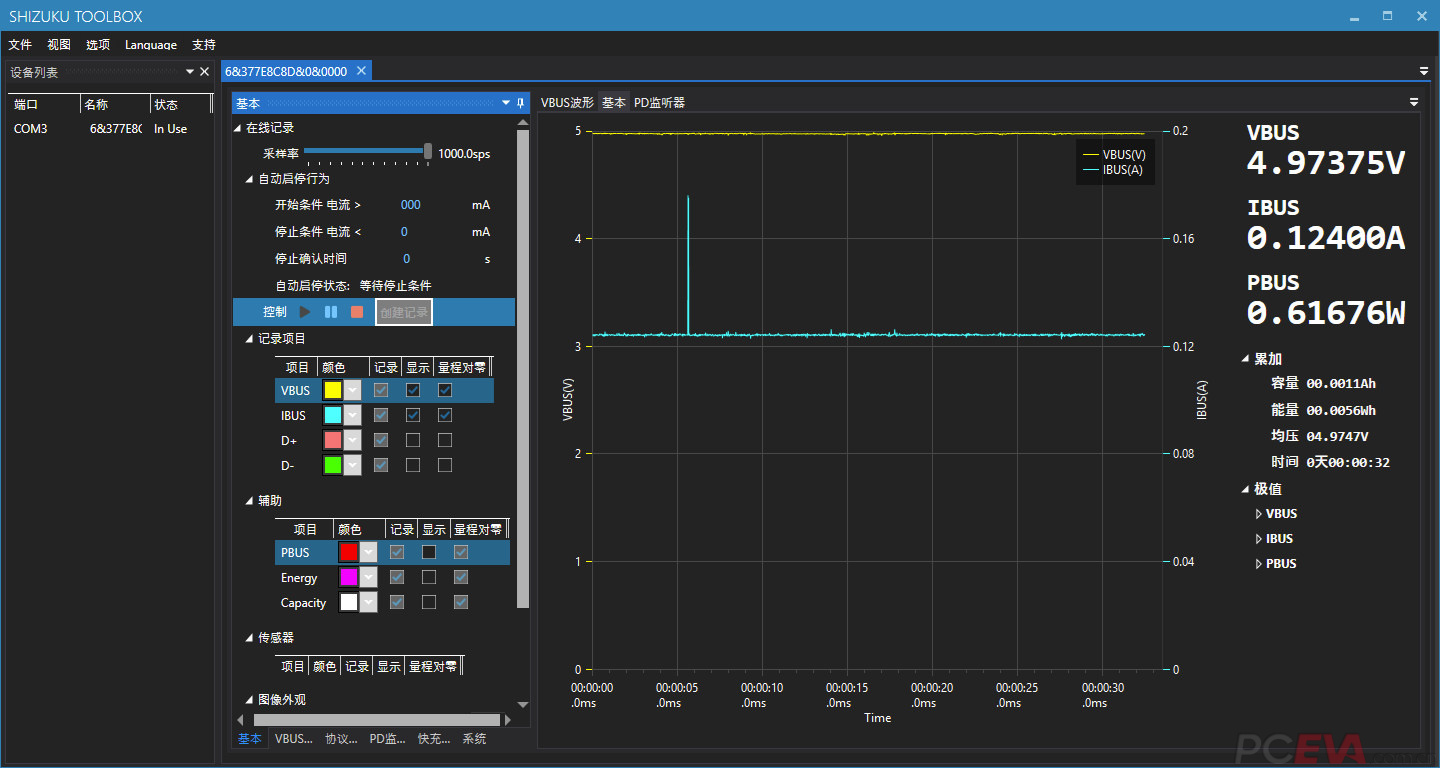This screenshot has height=768, width=1440.
Task: Close the 设备列表 panel
Action: click(205, 72)
